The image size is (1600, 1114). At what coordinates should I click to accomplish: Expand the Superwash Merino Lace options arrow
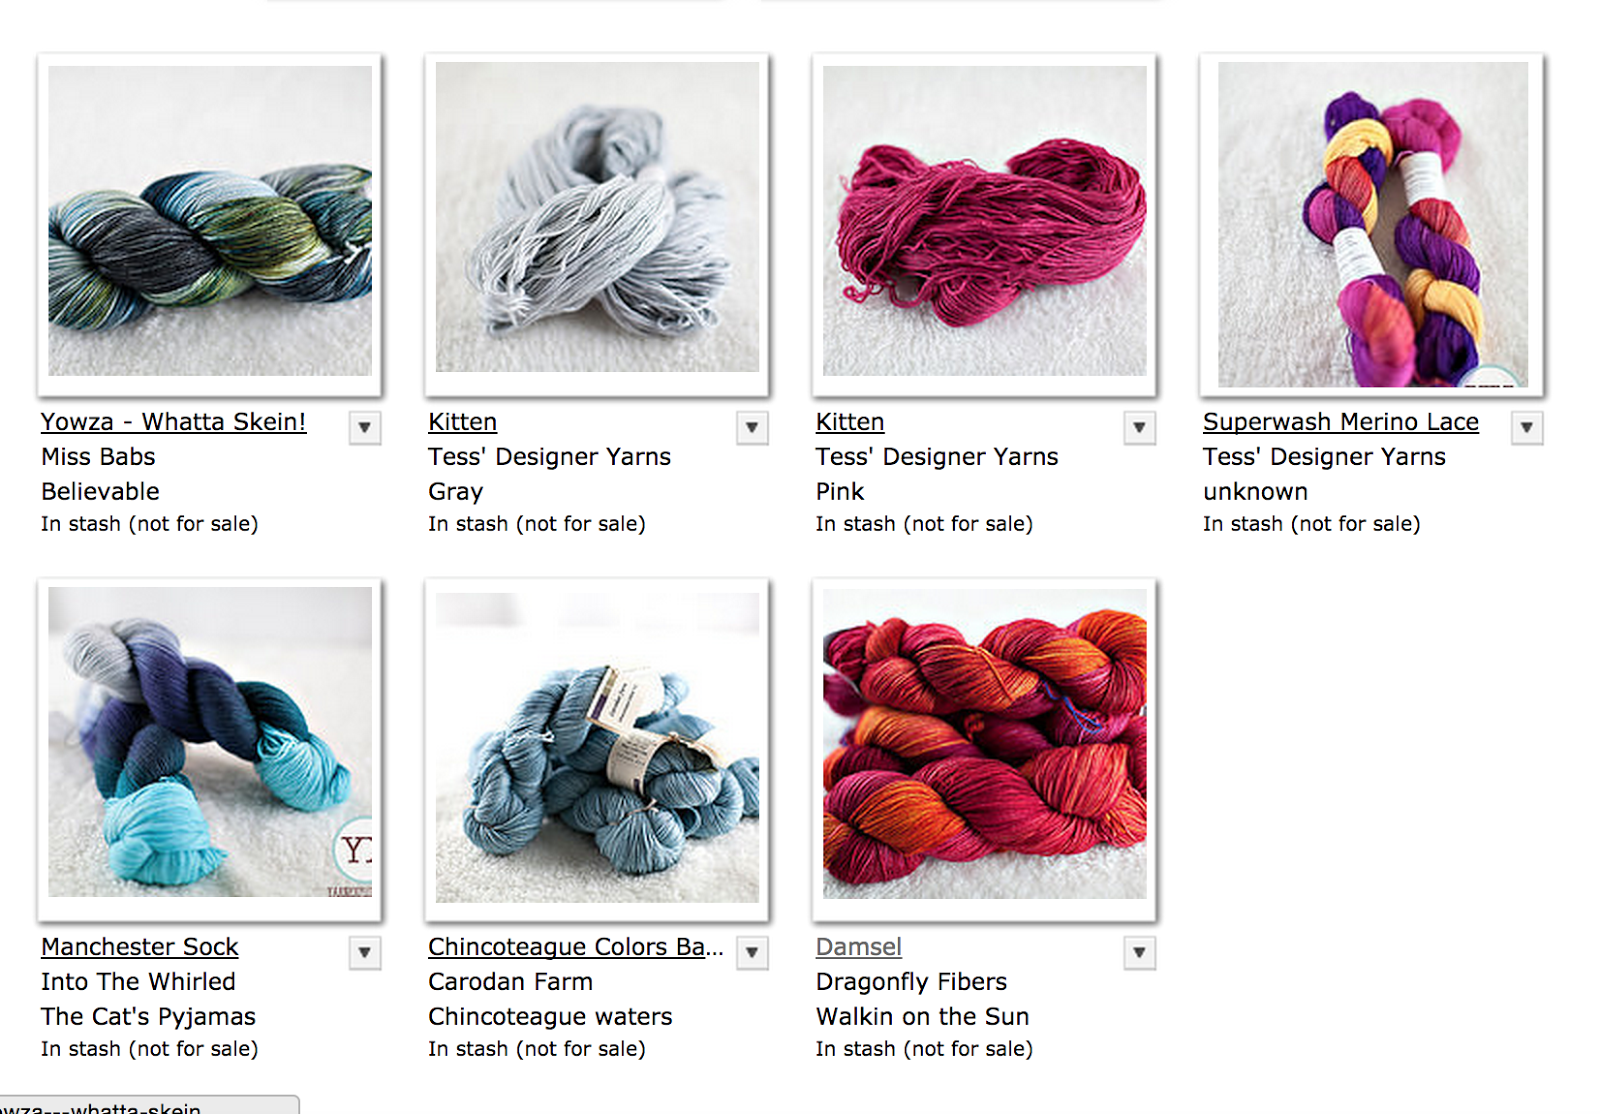(1527, 428)
